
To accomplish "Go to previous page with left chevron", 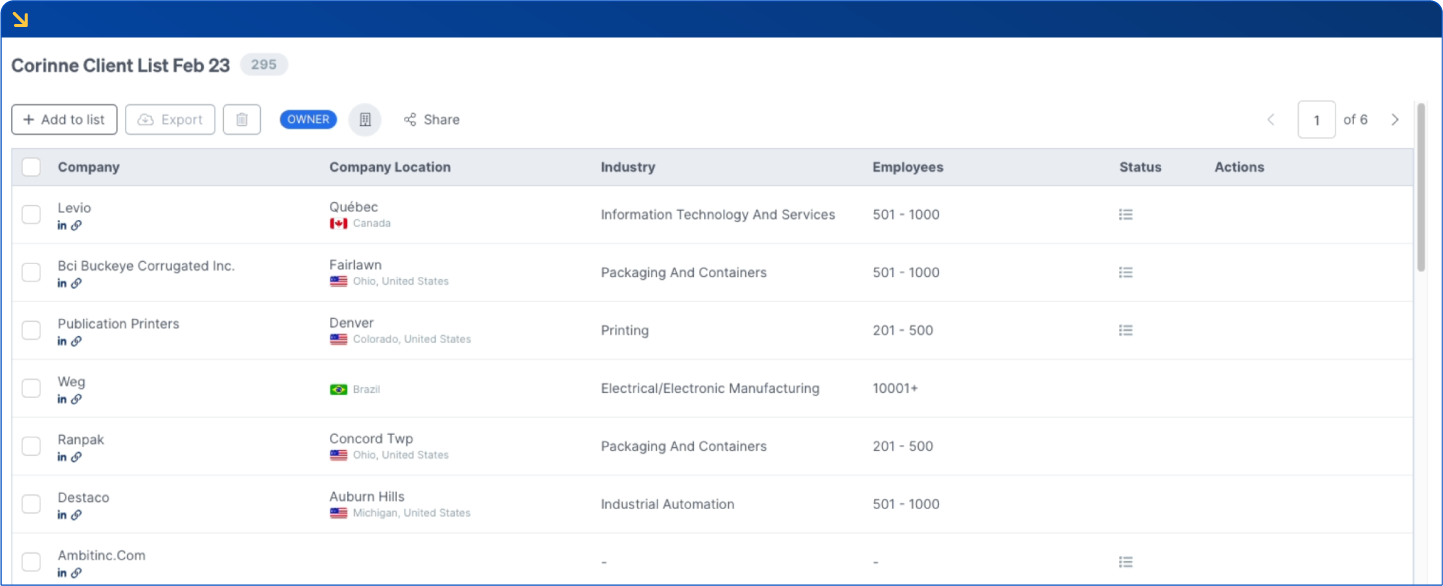I will (1271, 120).
